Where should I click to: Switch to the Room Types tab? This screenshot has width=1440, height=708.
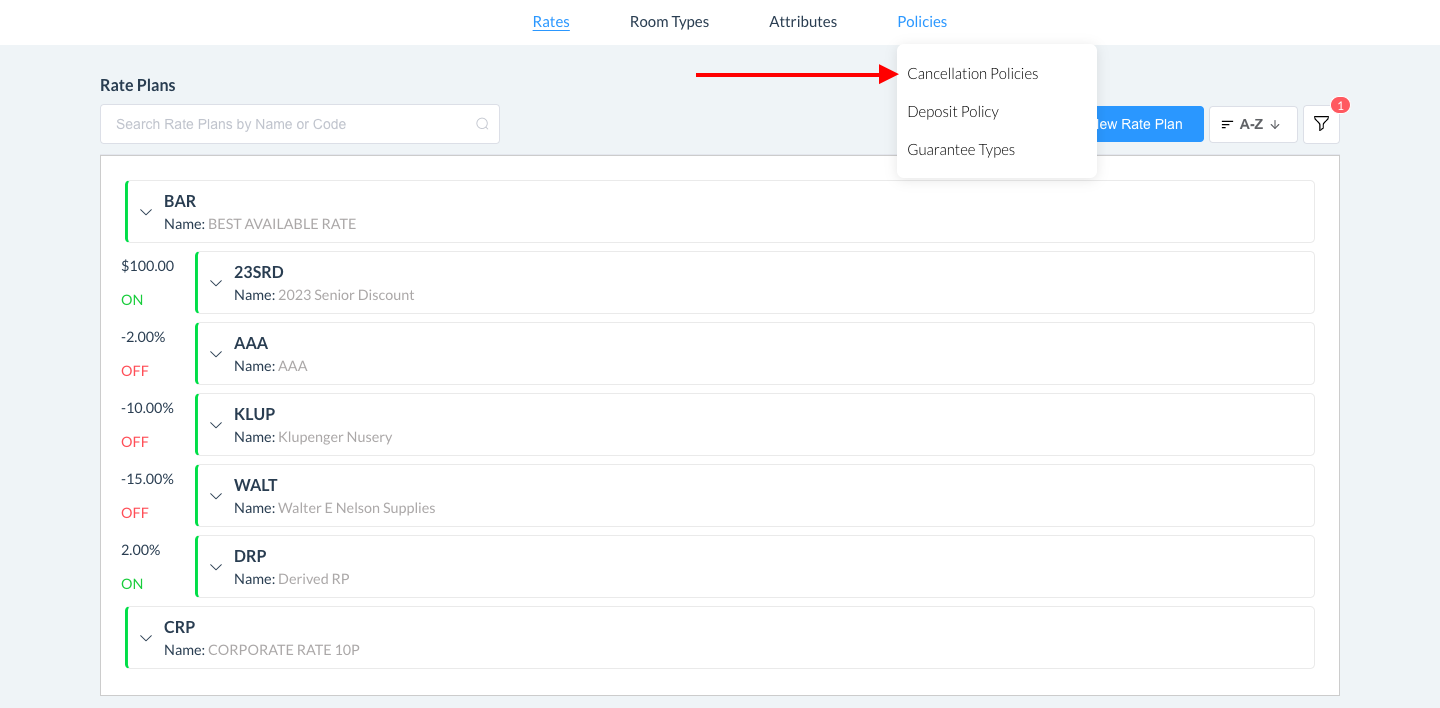coord(669,22)
